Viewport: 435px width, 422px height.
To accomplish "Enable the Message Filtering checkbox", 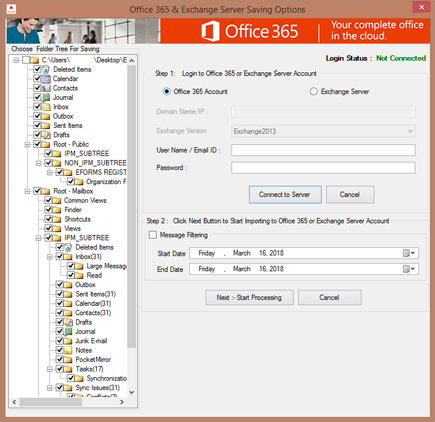I will click(x=153, y=235).
